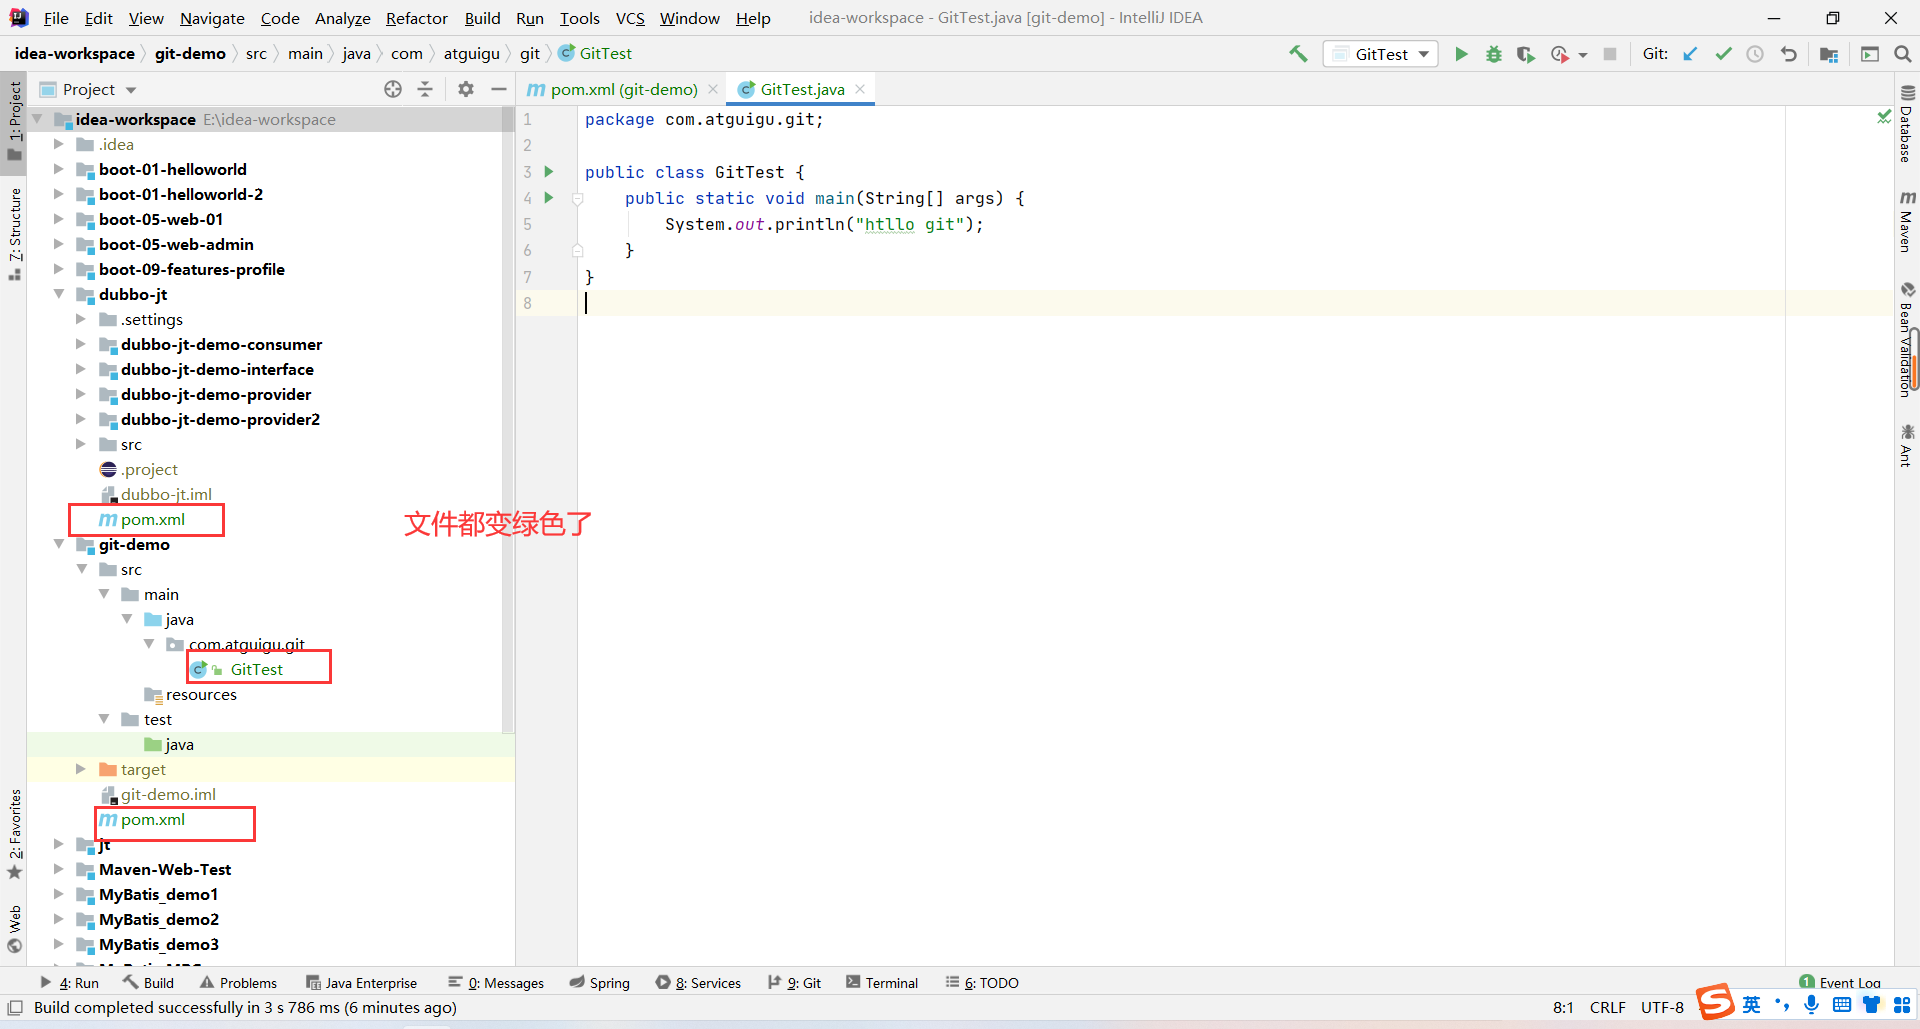Select pom.xml under git-demo
The image size is (1920, 1029).
[x=153, y=819]
